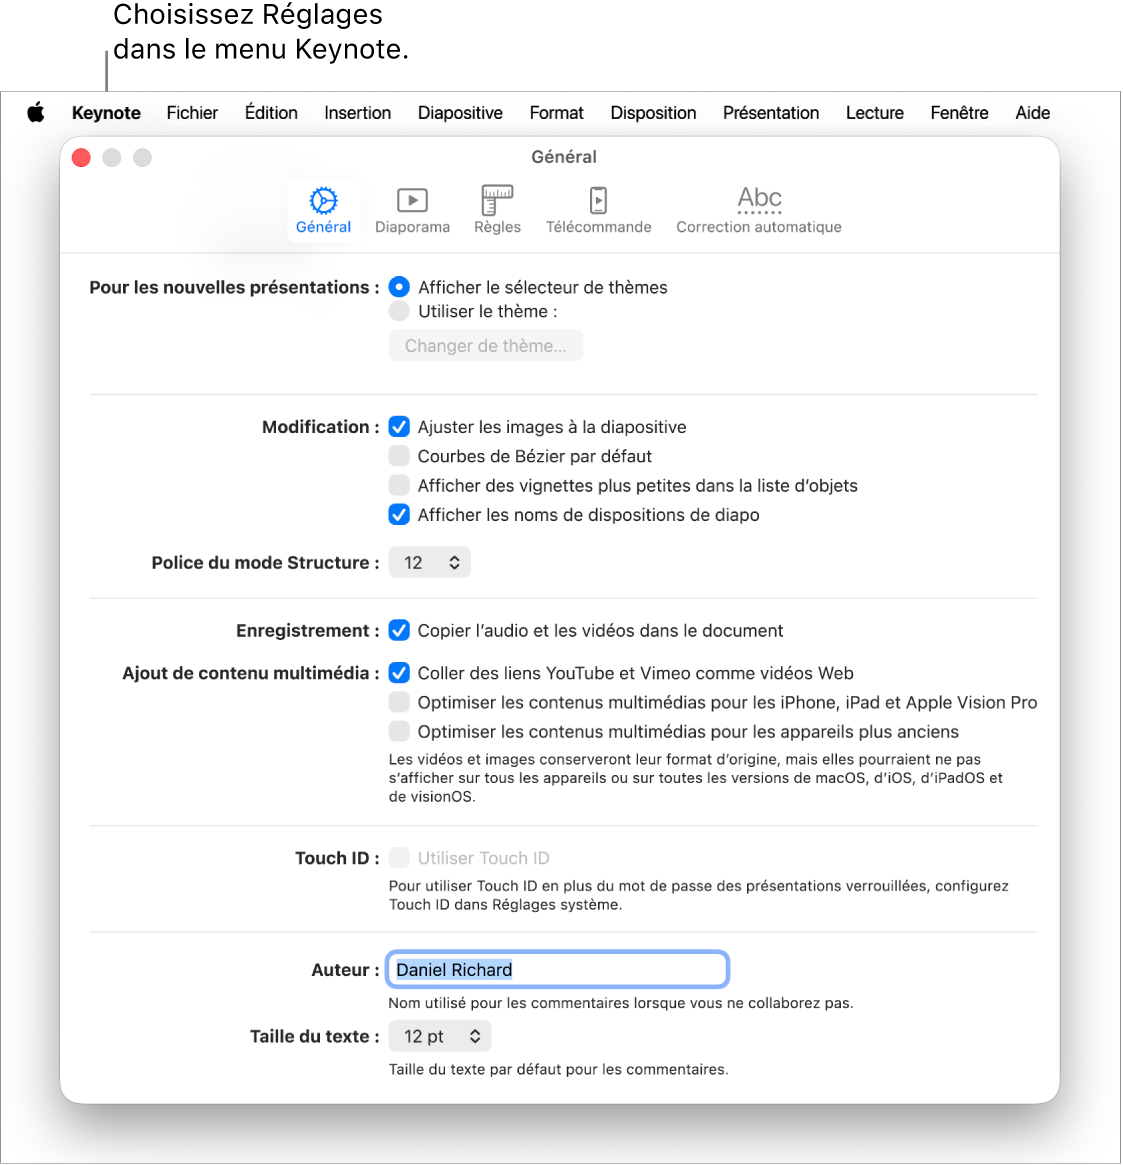Open the Diapositive menu
The width and height of the screenshot is (1123, 1165).
coord(460,113)
